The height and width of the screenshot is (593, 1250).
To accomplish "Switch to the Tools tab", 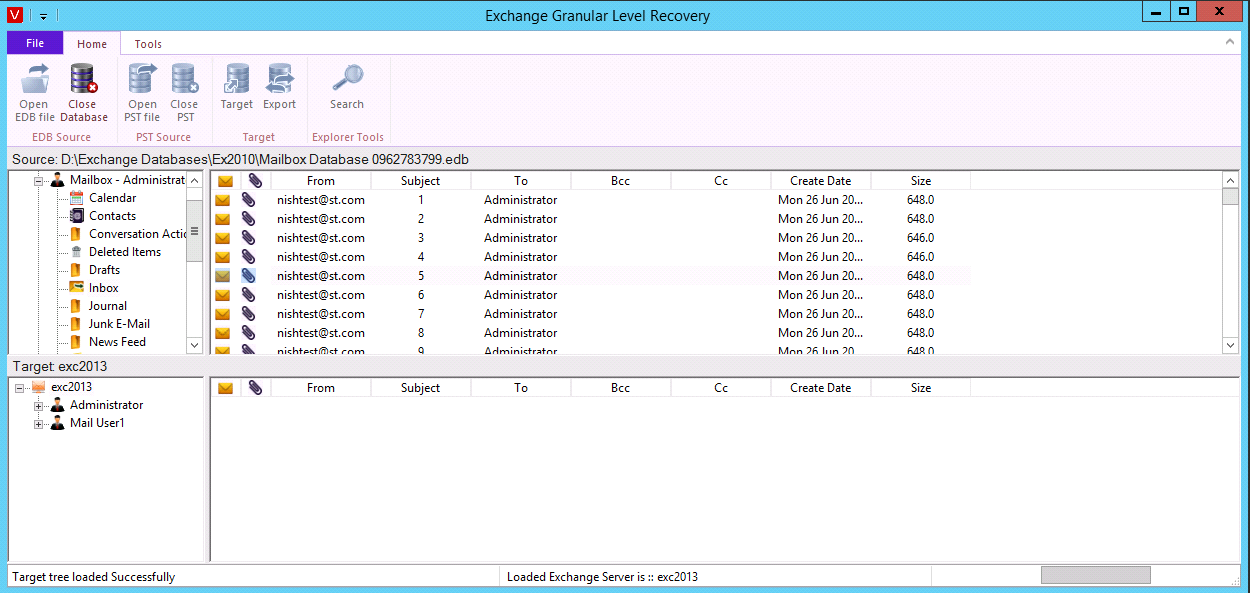I will (x=148, y=44).
